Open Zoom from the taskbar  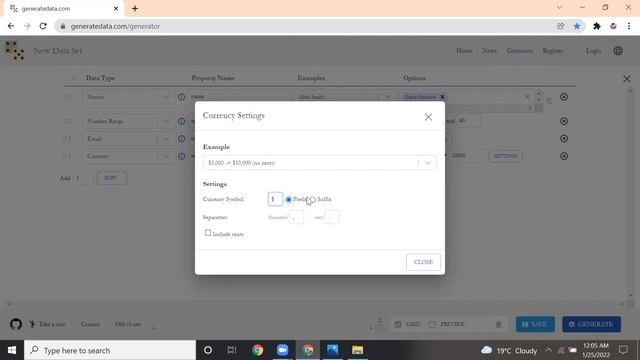pyautogui.click(x=282, y=350)
